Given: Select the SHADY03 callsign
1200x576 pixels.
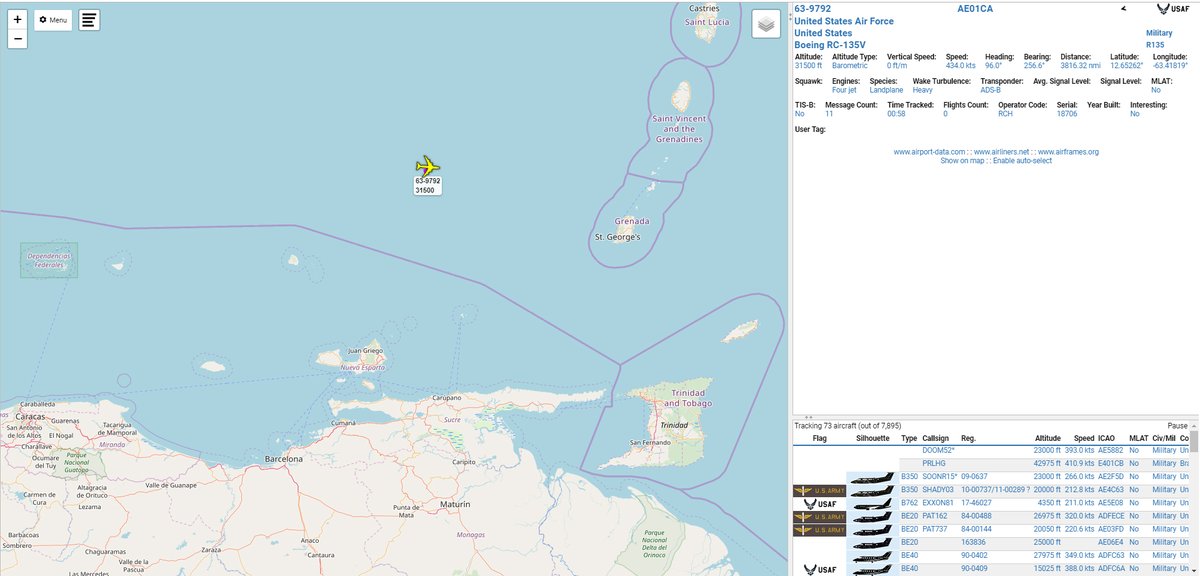Looking at the screenshot, I should point(937,491).
